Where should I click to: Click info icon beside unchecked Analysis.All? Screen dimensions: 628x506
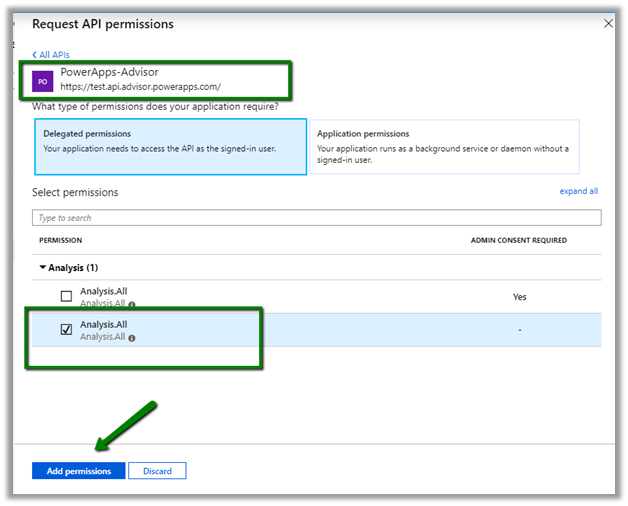coord(132,304)
